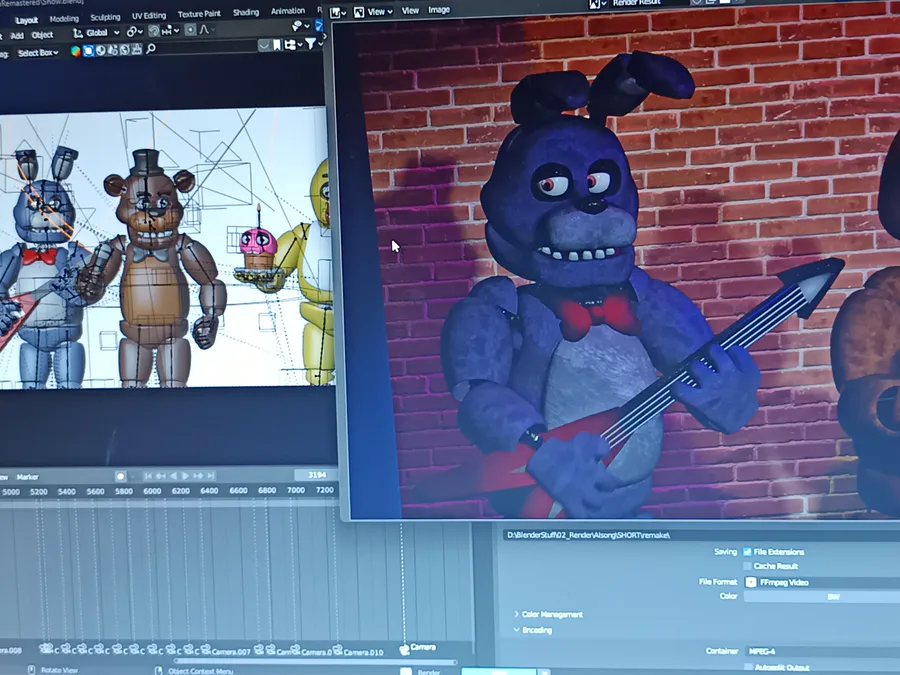Open the proportional falloff curve dropdown
The image size is (900, 675).
207,29
